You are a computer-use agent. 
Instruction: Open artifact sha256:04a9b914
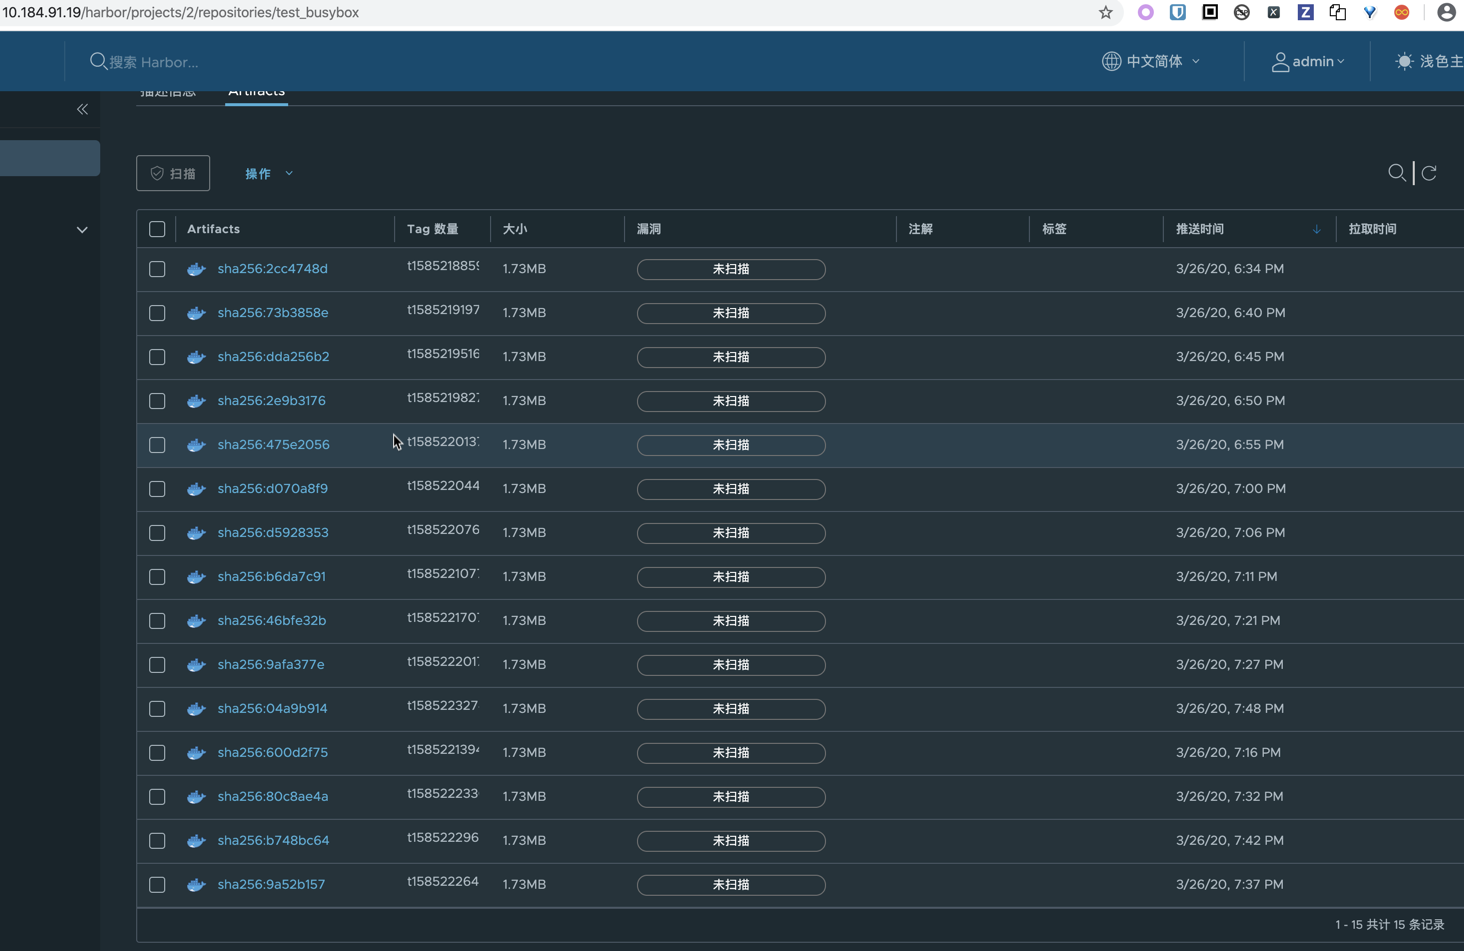[x=272, y=709]
